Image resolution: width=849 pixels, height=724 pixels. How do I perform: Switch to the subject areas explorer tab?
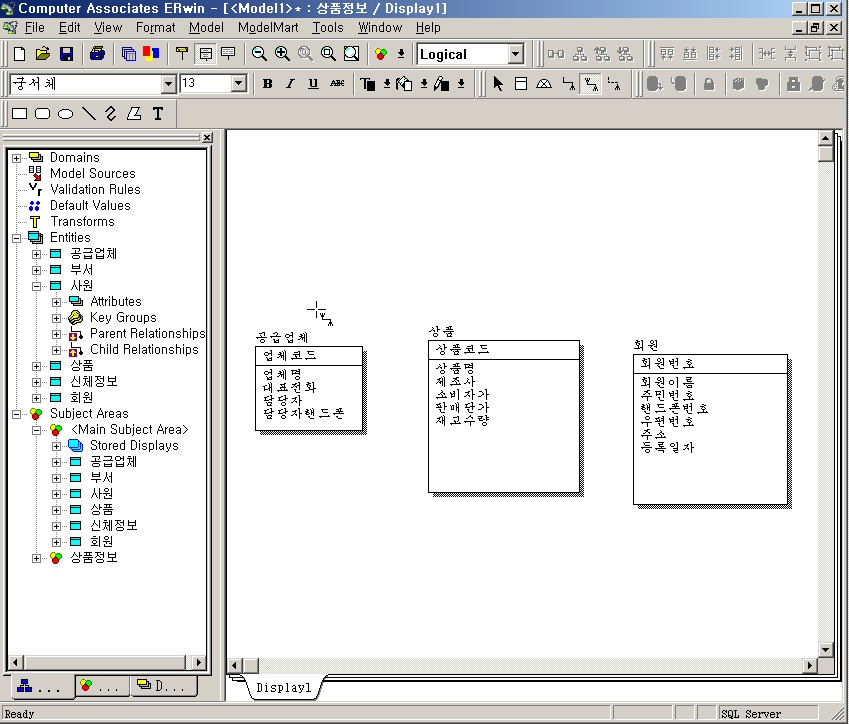(102, 686)
